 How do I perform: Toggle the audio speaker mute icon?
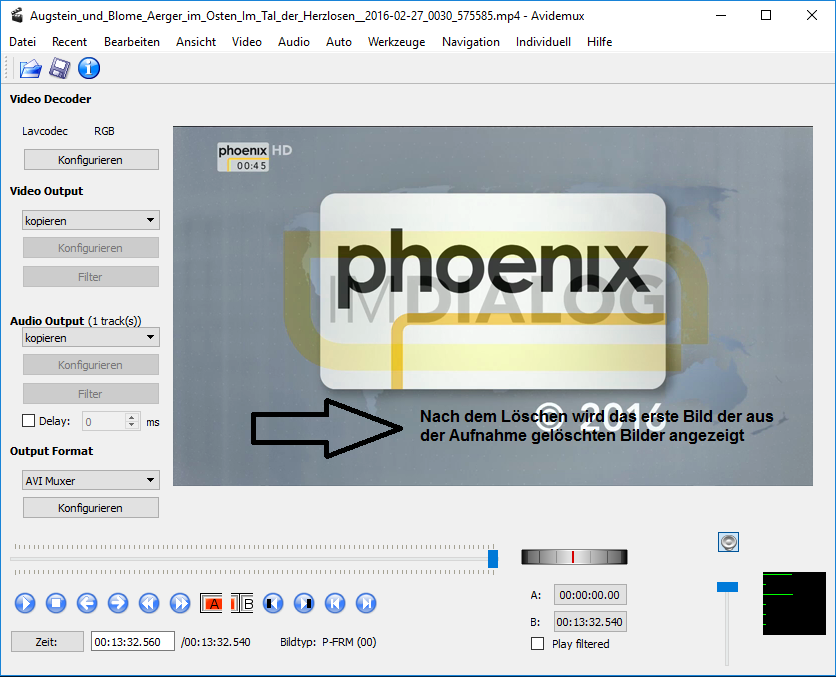point(728,542)
